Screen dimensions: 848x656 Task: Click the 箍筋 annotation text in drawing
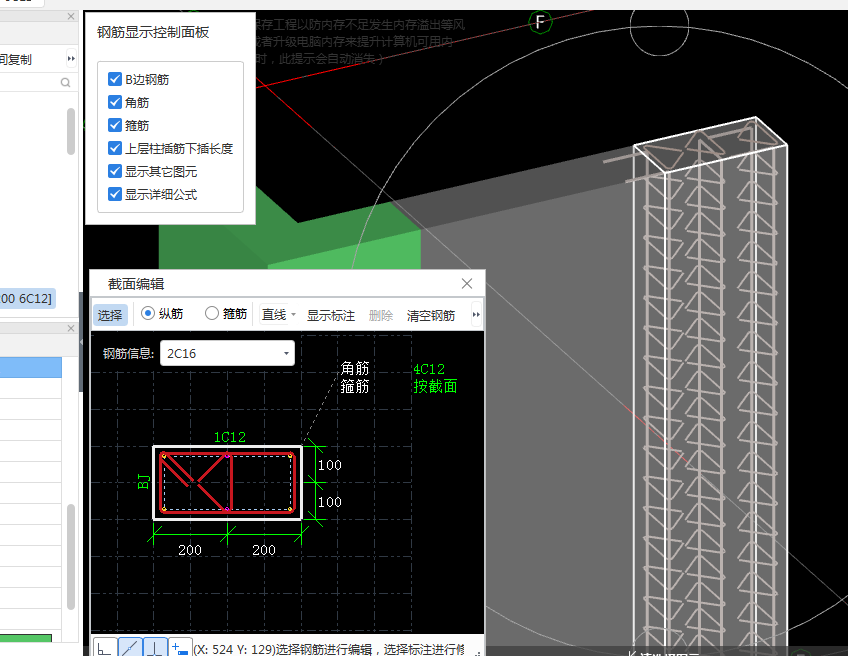click(x=355, y=386)
